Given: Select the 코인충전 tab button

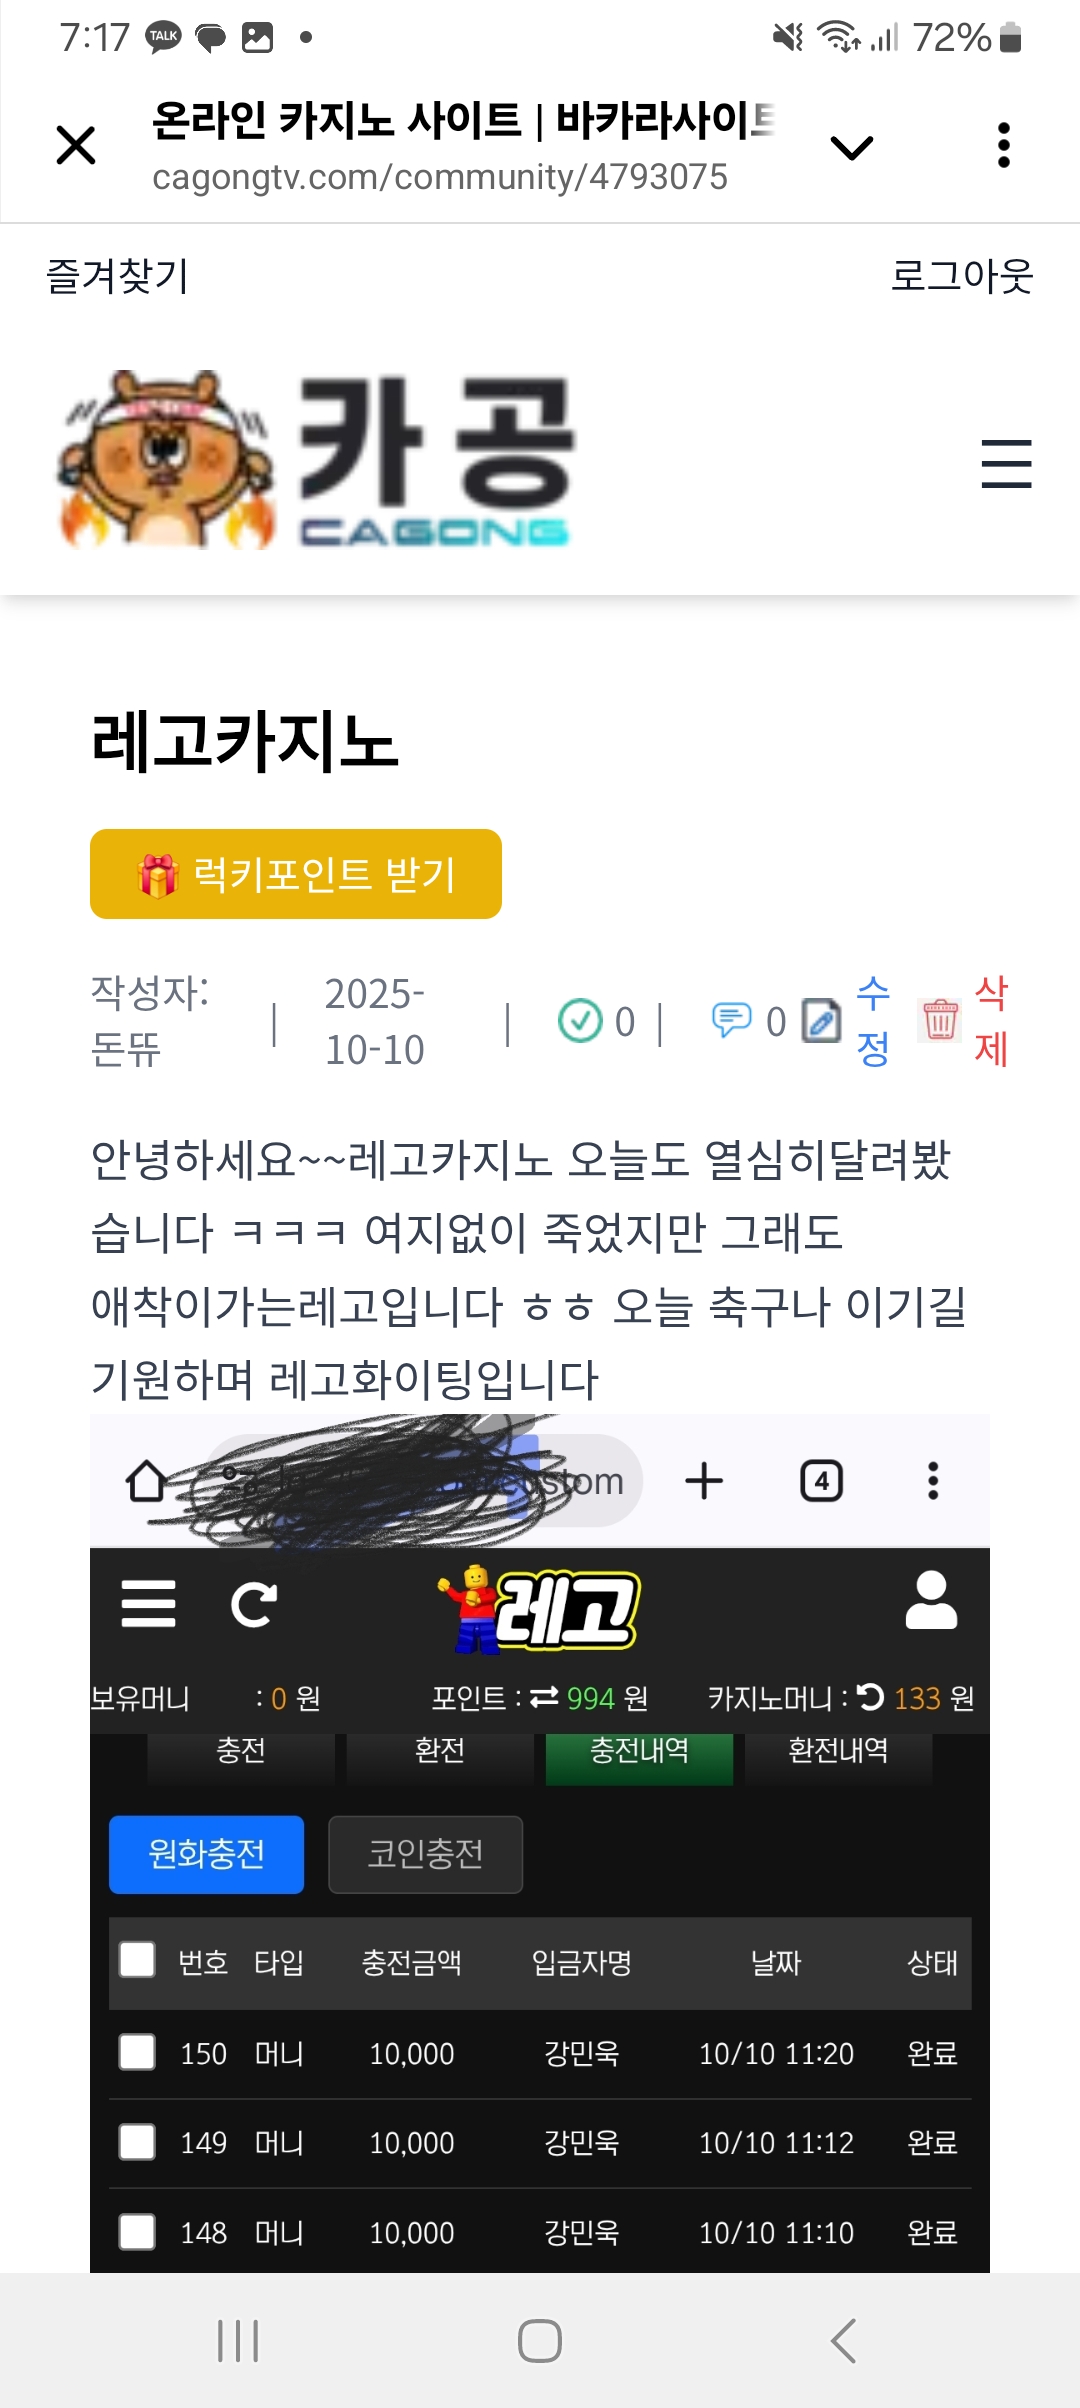Looking at the screenshot, I should (425, 1854).
